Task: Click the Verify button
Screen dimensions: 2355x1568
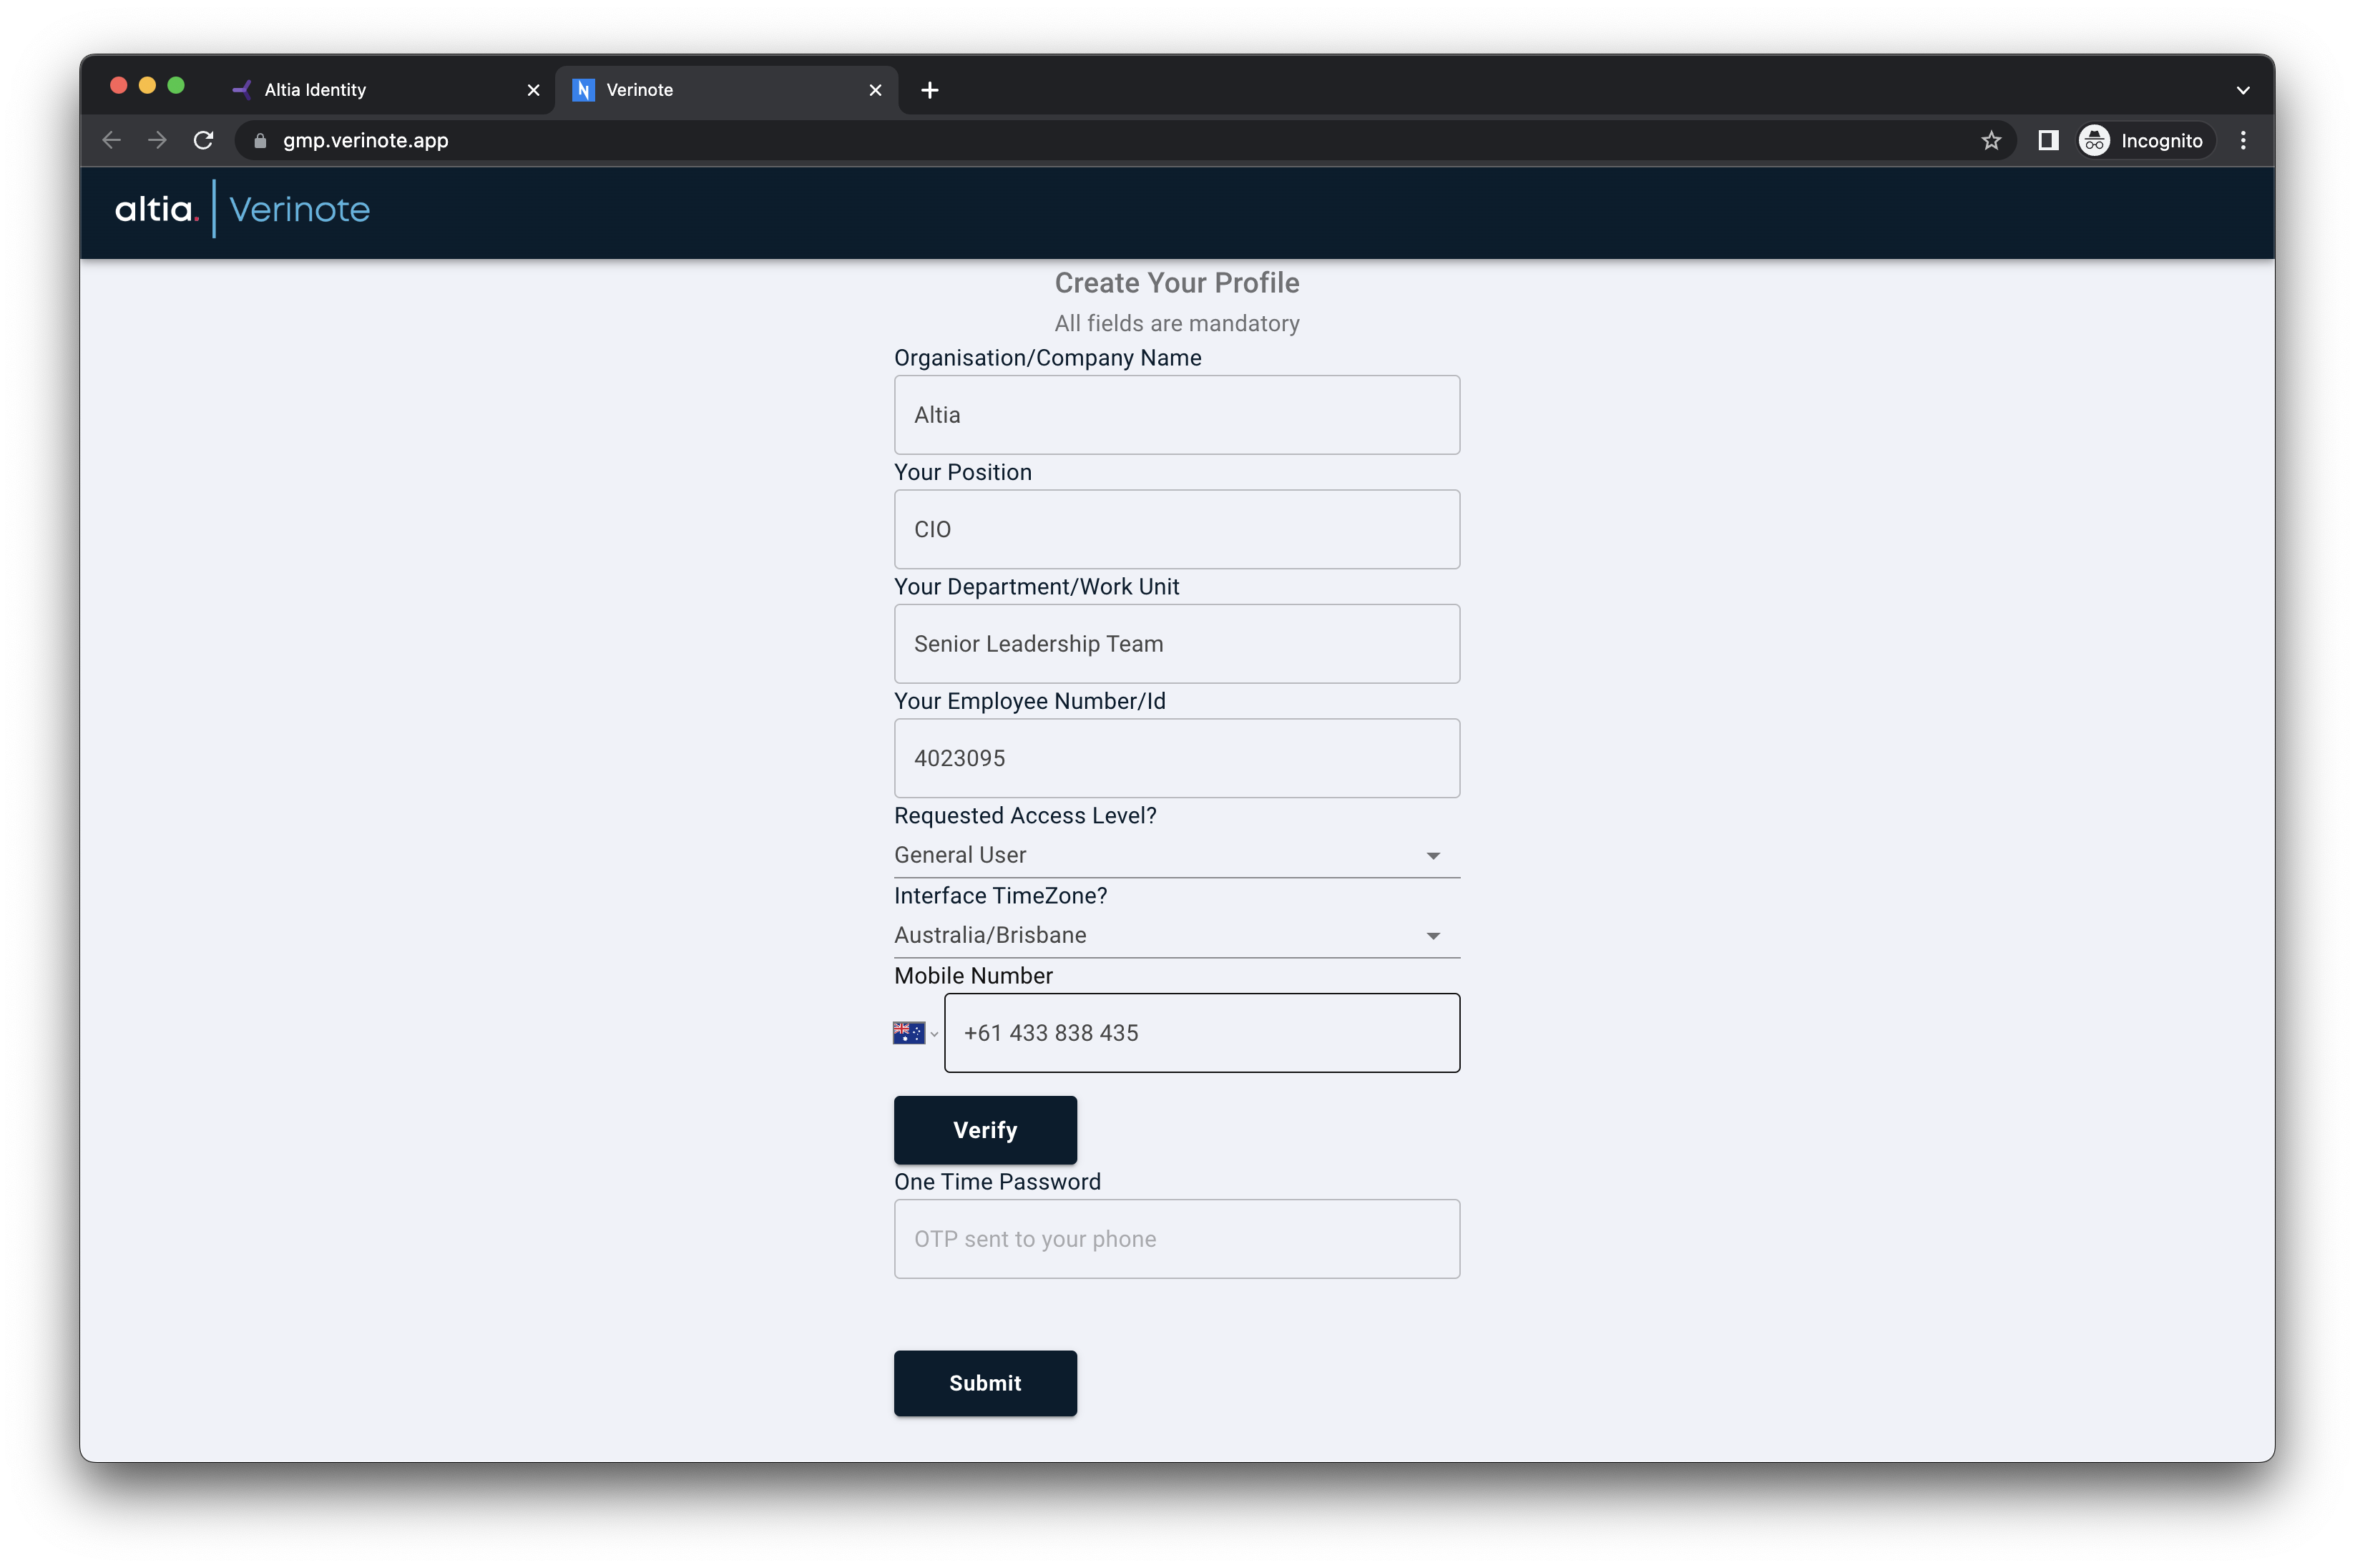Action: [x=985, y=1129]
